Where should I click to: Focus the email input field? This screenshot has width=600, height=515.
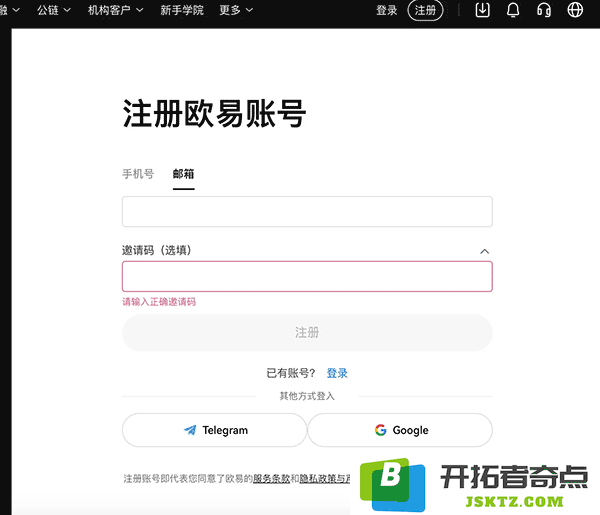point(307,212)
